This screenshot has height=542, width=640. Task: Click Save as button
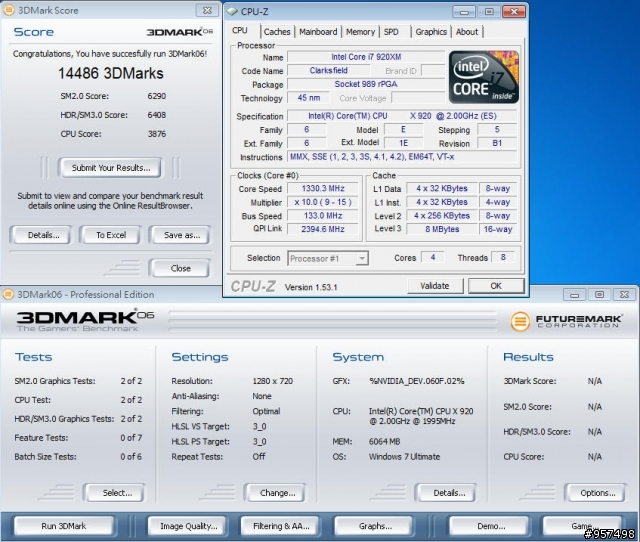coord(182,235)
